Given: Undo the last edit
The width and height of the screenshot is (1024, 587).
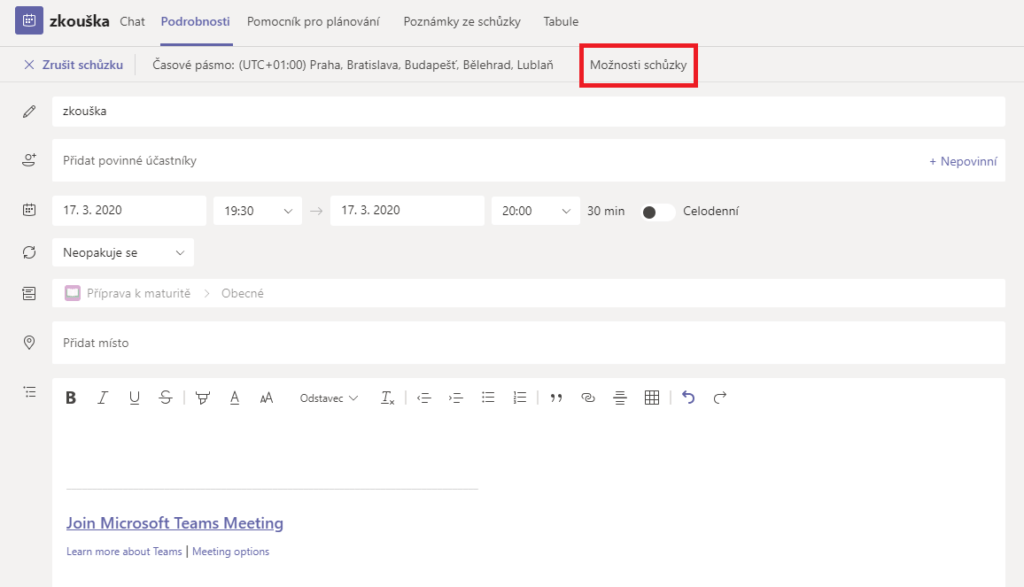Looking at the screenshot, I should coord(688,398).
